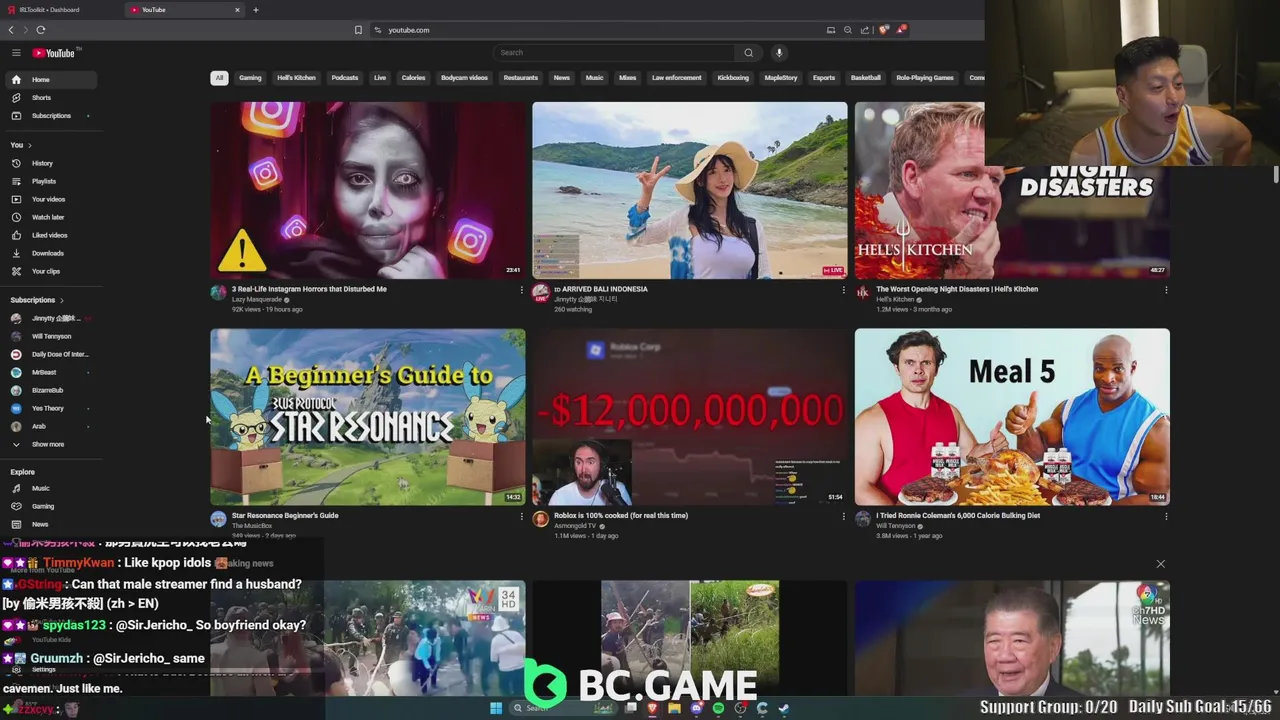The image size is (1280, 720).
Task: Open Gaming under Explore
Action: [51, 506]
